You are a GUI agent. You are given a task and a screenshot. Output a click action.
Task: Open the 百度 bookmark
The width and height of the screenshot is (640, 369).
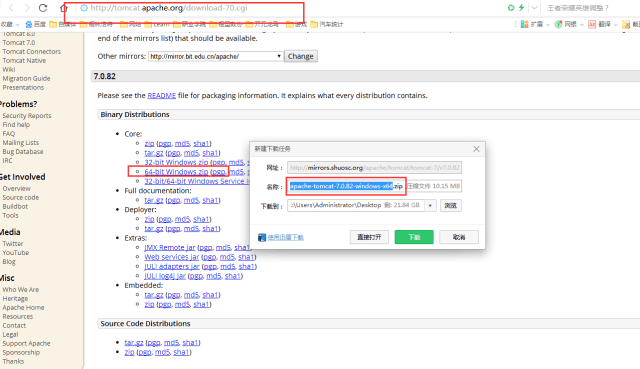[x=36, y=24]
